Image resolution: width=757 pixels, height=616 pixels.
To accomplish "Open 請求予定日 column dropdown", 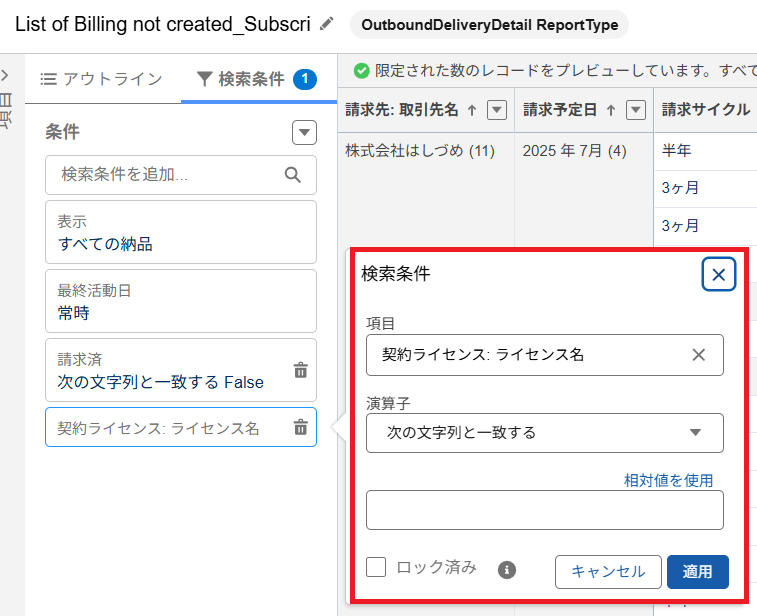I will pos(636,110).
